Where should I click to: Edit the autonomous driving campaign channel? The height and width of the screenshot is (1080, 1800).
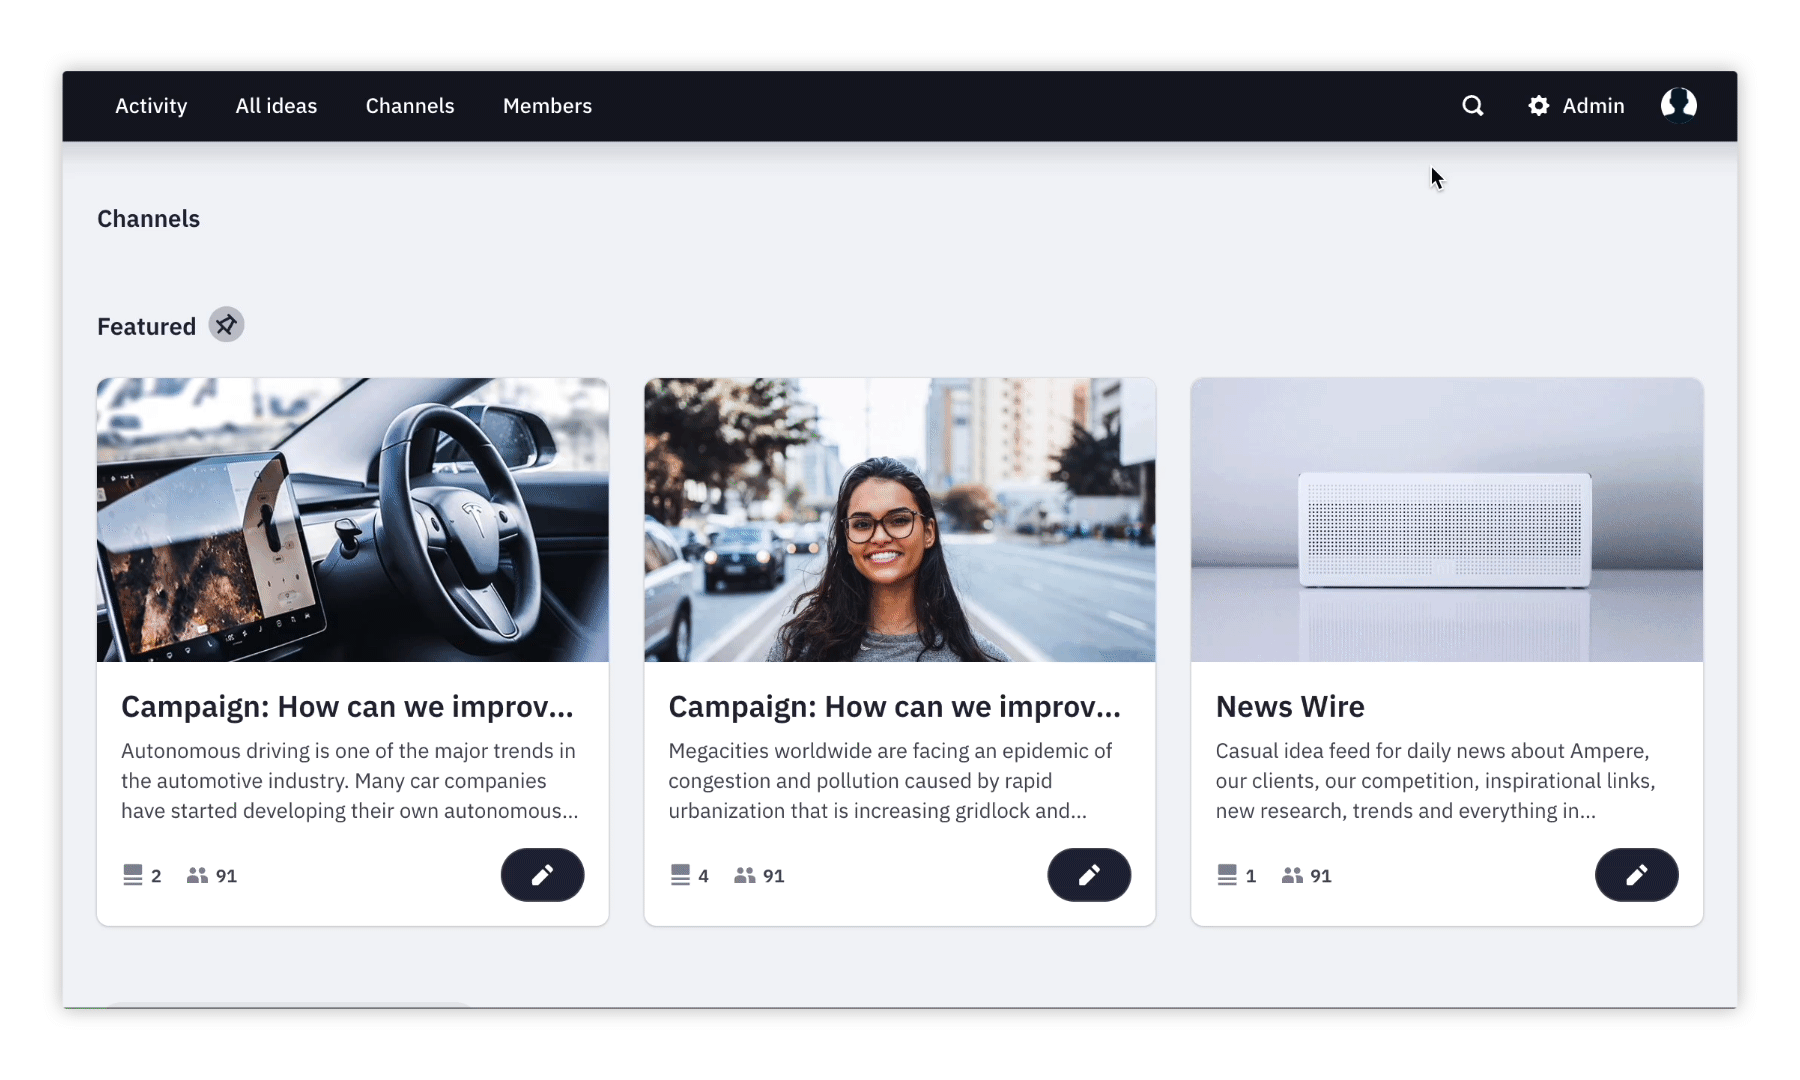click(542, 875)
